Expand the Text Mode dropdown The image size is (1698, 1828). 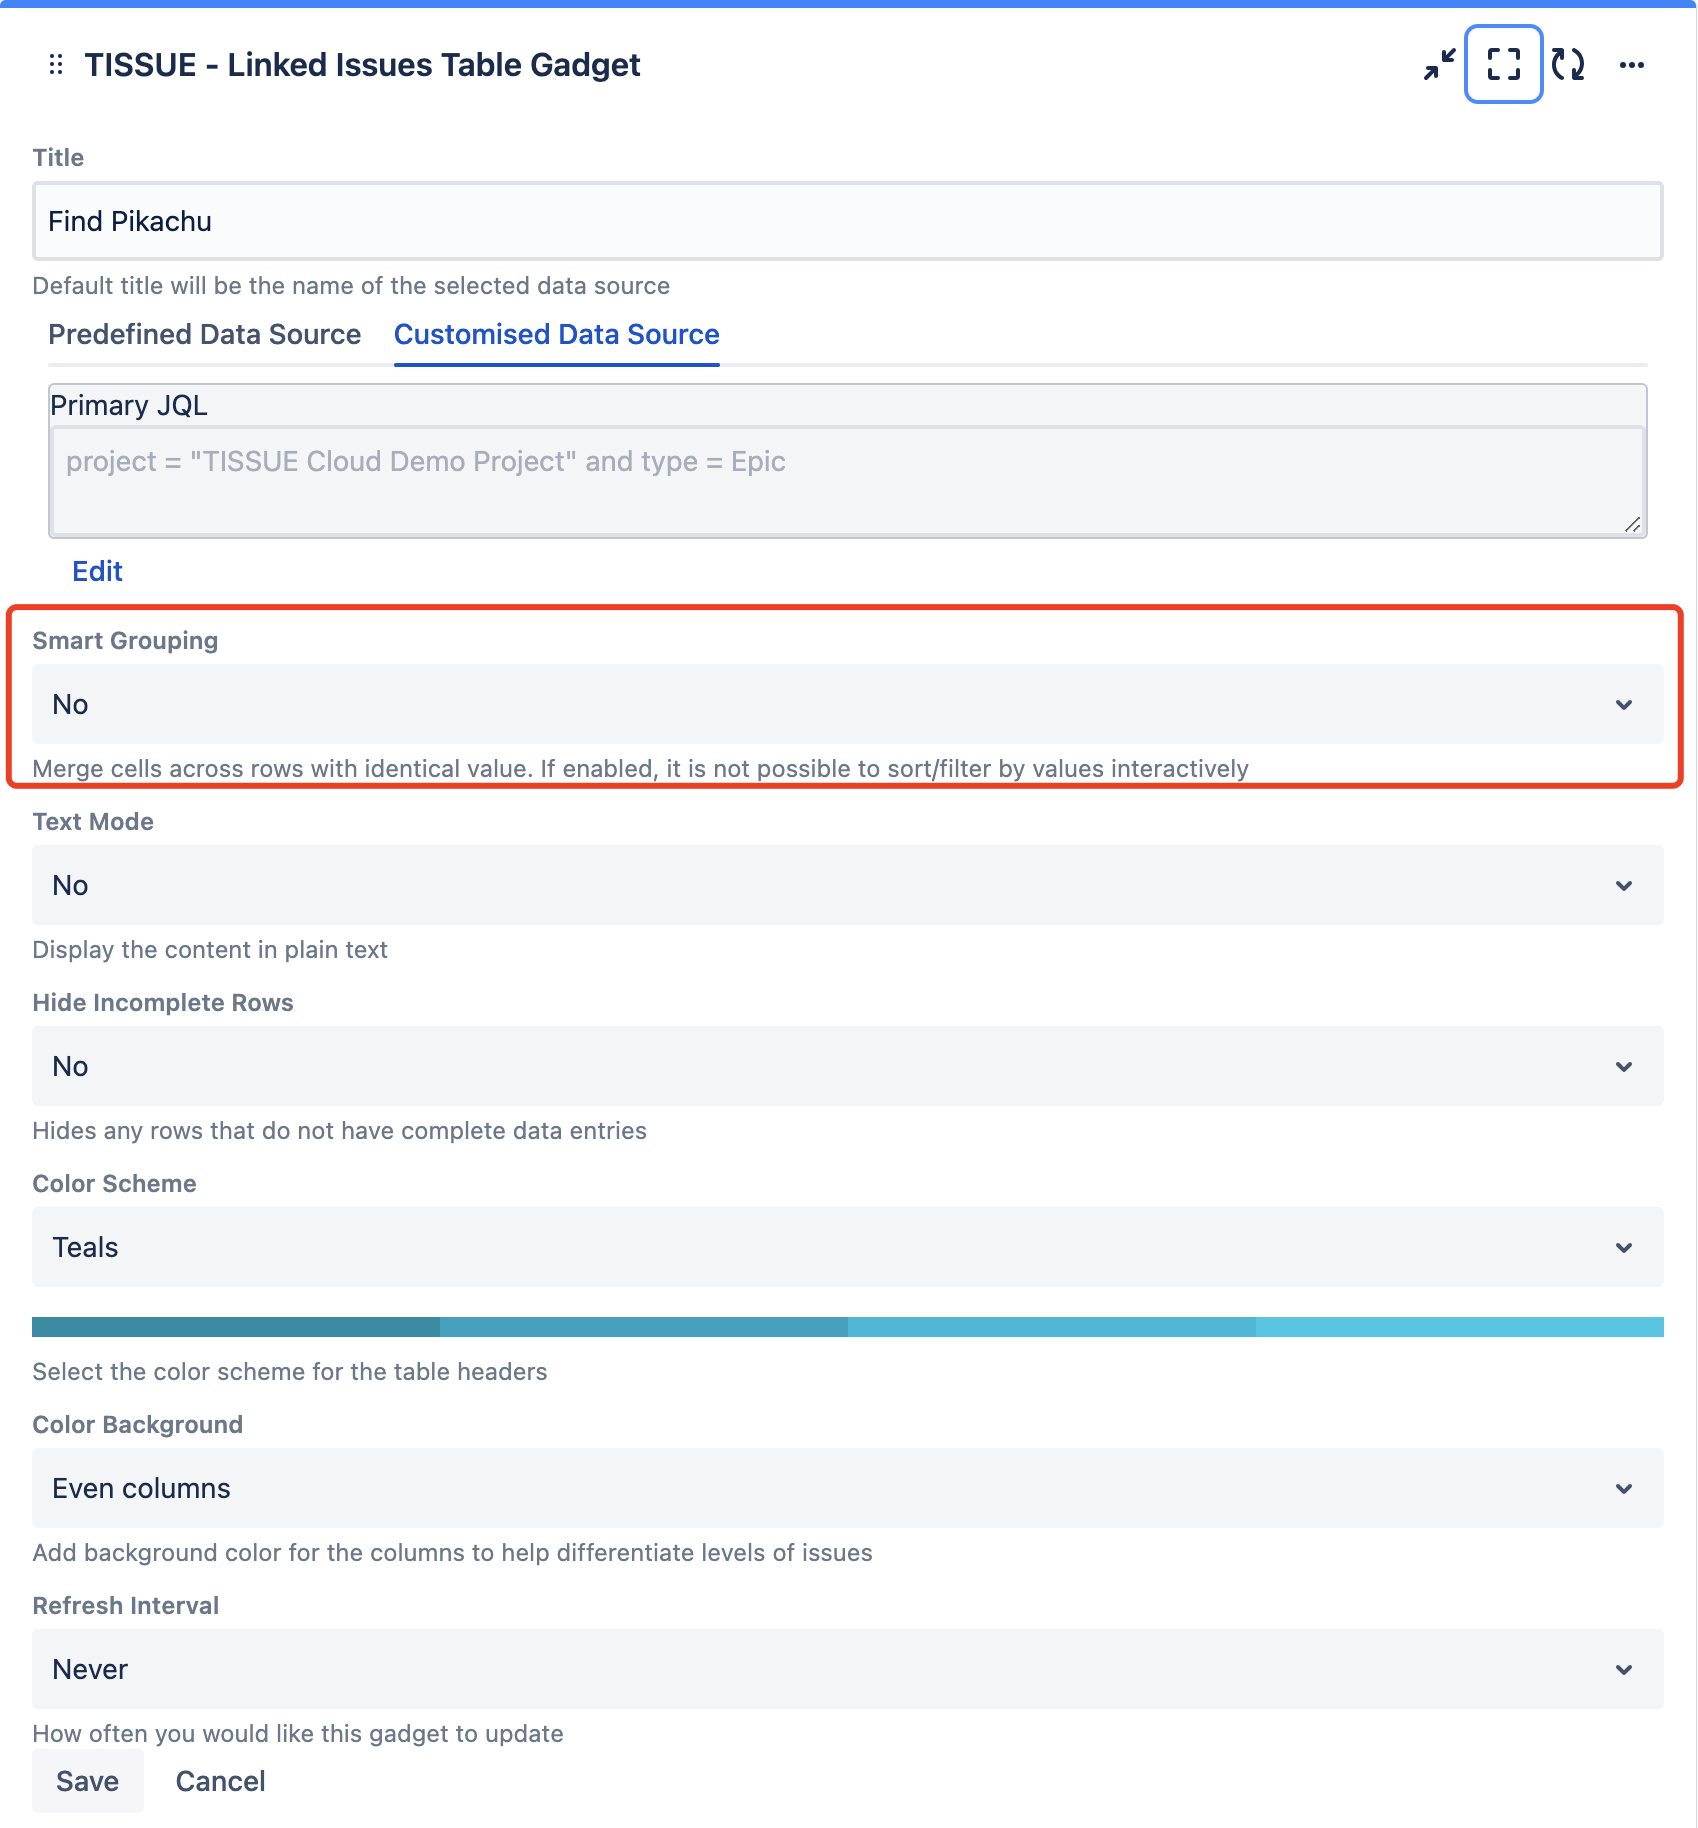click(x=847, y=885)
